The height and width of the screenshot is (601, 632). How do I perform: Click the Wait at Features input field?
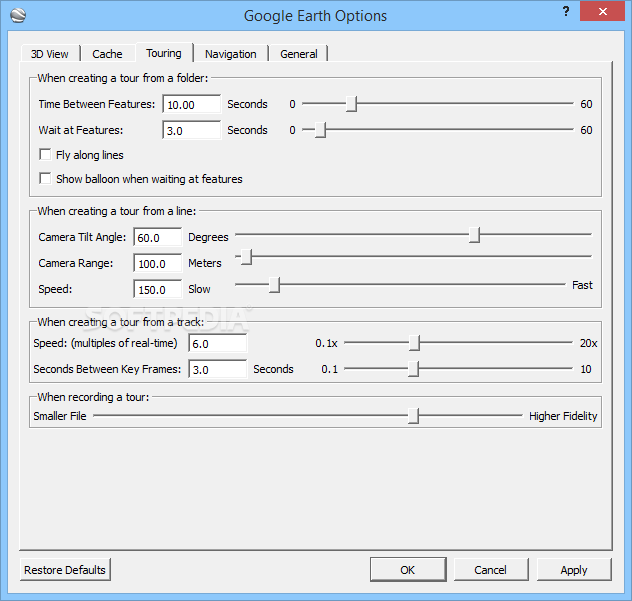[191, 130]
